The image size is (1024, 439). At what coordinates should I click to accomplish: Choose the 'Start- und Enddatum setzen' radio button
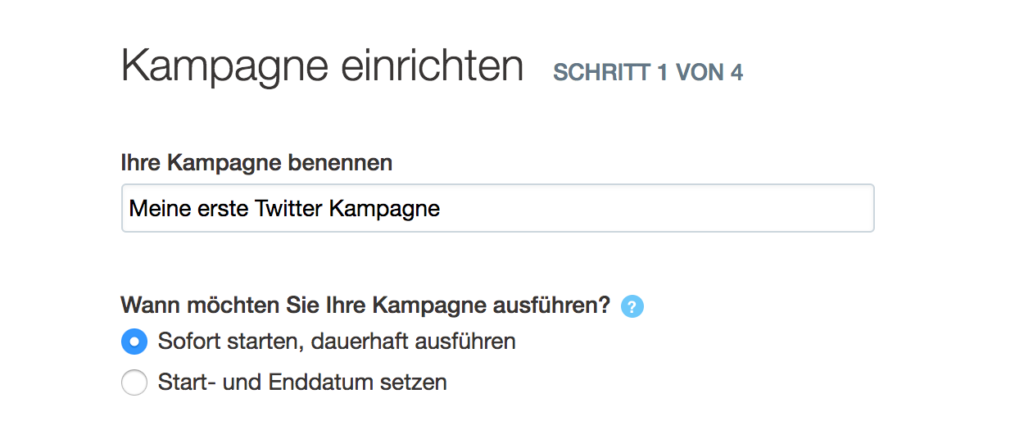pos(135,382)
